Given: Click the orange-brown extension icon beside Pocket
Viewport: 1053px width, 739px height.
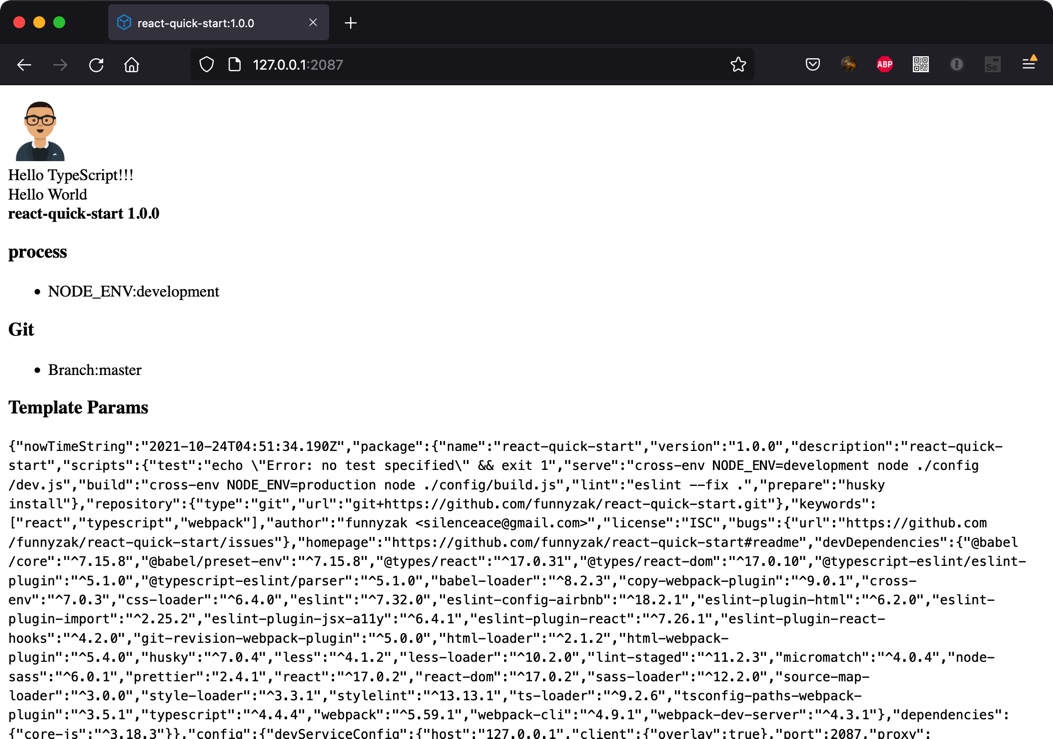Looking at the screenshot, I should coord(848,64).
